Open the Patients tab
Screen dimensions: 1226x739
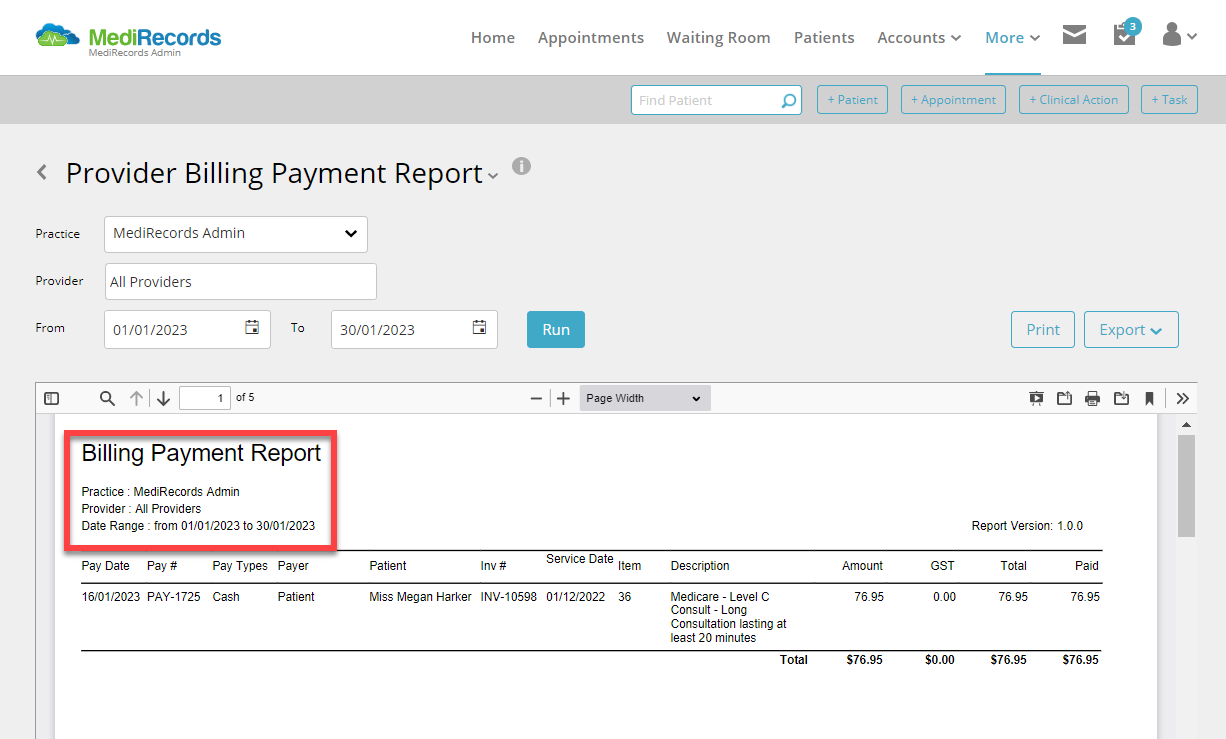click(x=824, y=38)
